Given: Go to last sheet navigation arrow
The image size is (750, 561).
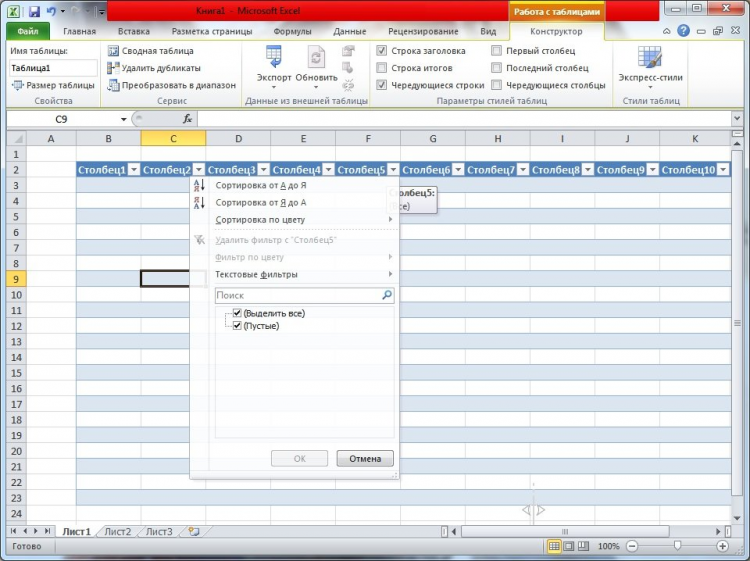Looking at the screenshot, I should 47,531.
